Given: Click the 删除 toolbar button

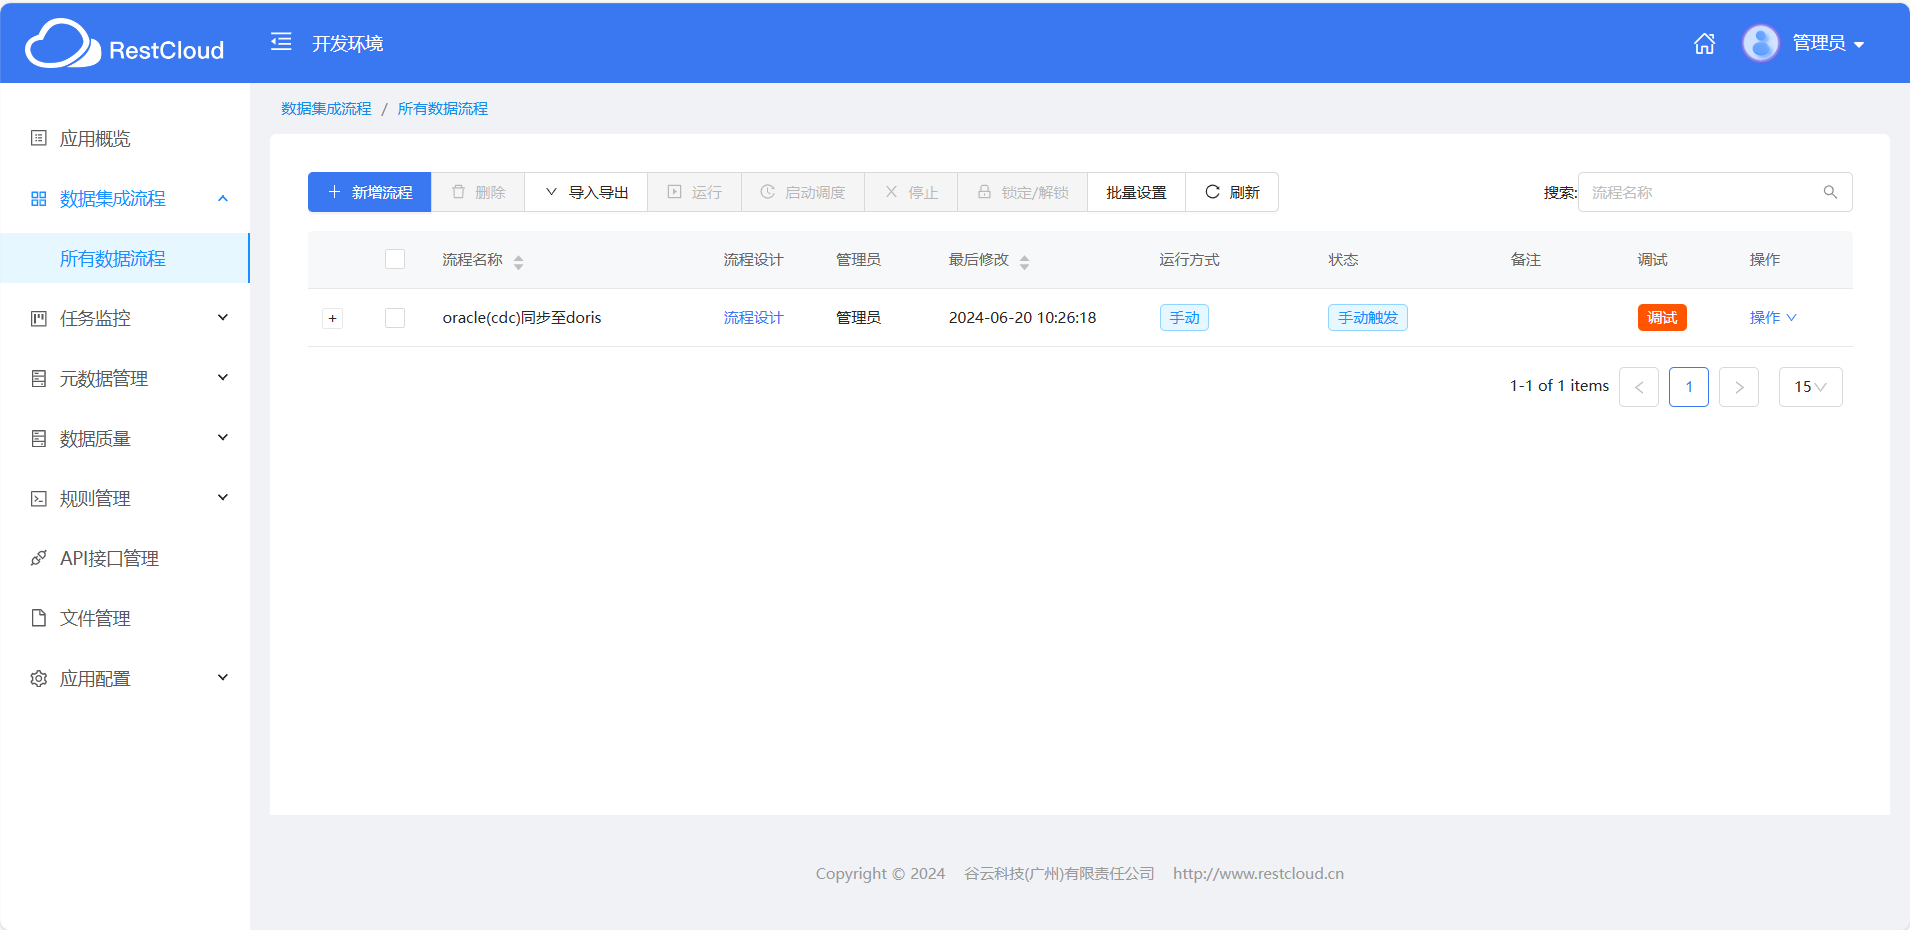Looking at the screenshot, I should pos(478,192).
